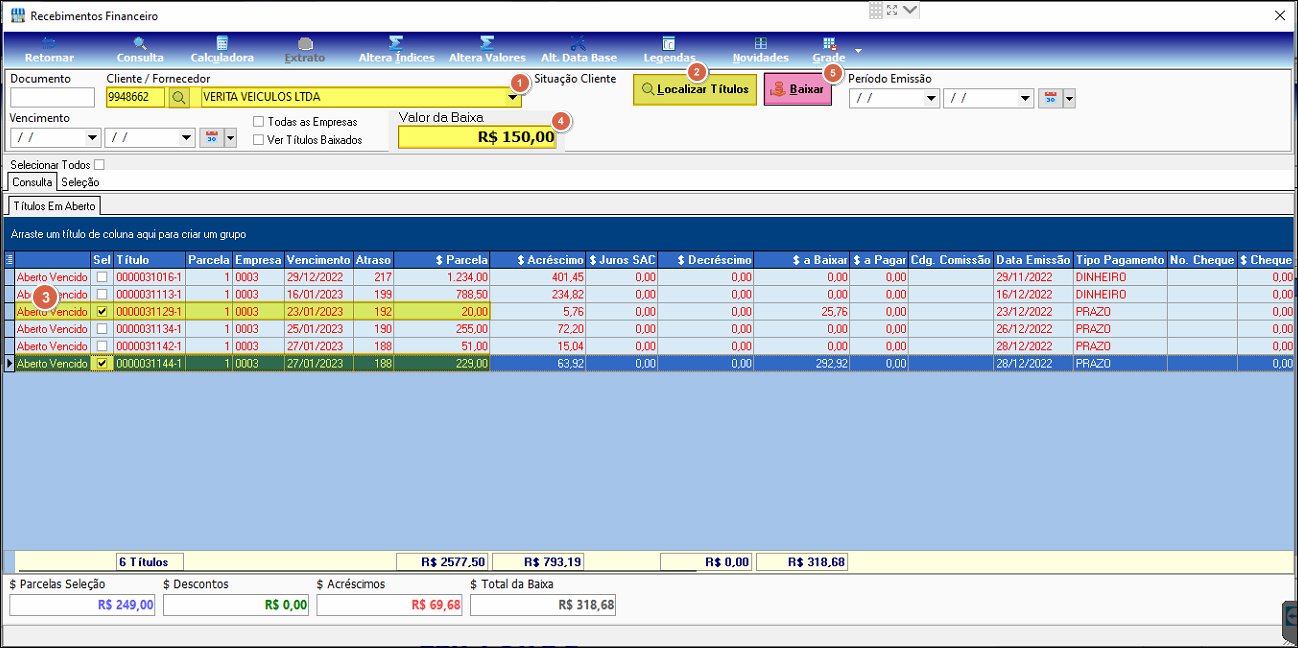Toggle the Selecionar Todos checkbox
Screen dimensions: 1298x648
point(99,165)
